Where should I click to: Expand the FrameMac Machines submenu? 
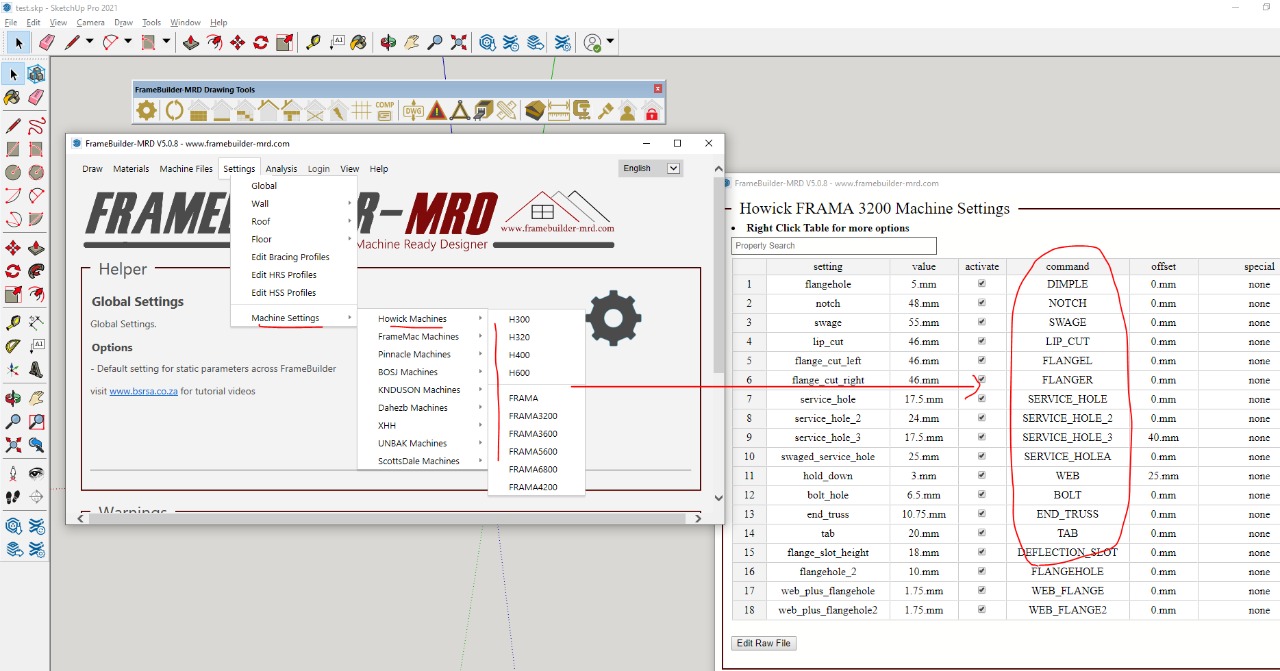pyautogui.click(x=422, y=337)
